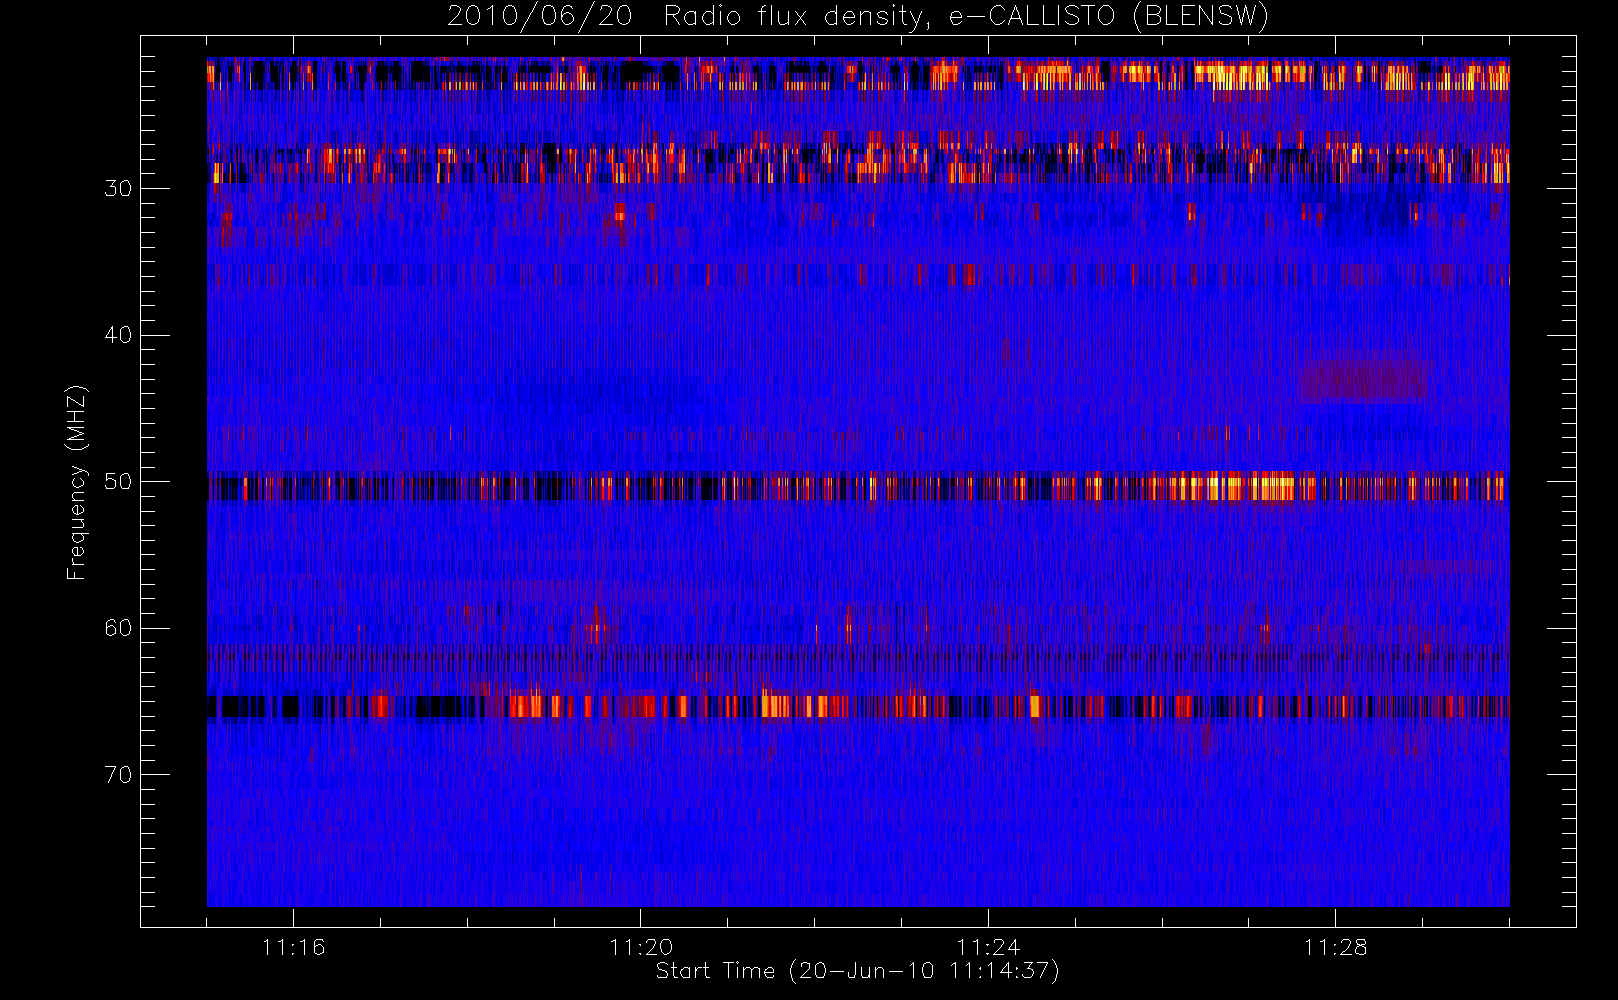Screen dimensions: 1618x1000
Task: Click the 70 MHz frequency tick label
Action: click(118, 775)
